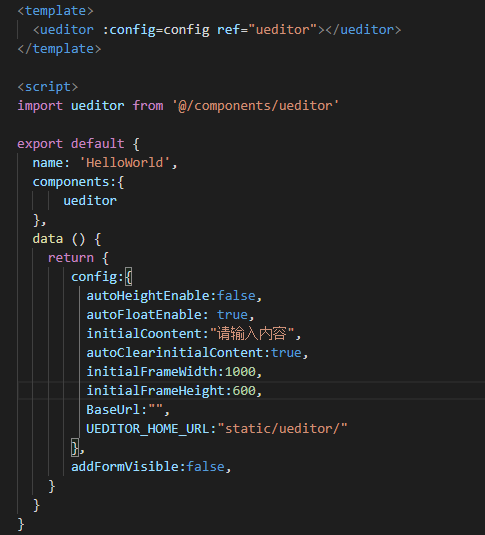485x535 pixels.
Task: Click 'addFormVisible:false' line
Action: [152, 467]
